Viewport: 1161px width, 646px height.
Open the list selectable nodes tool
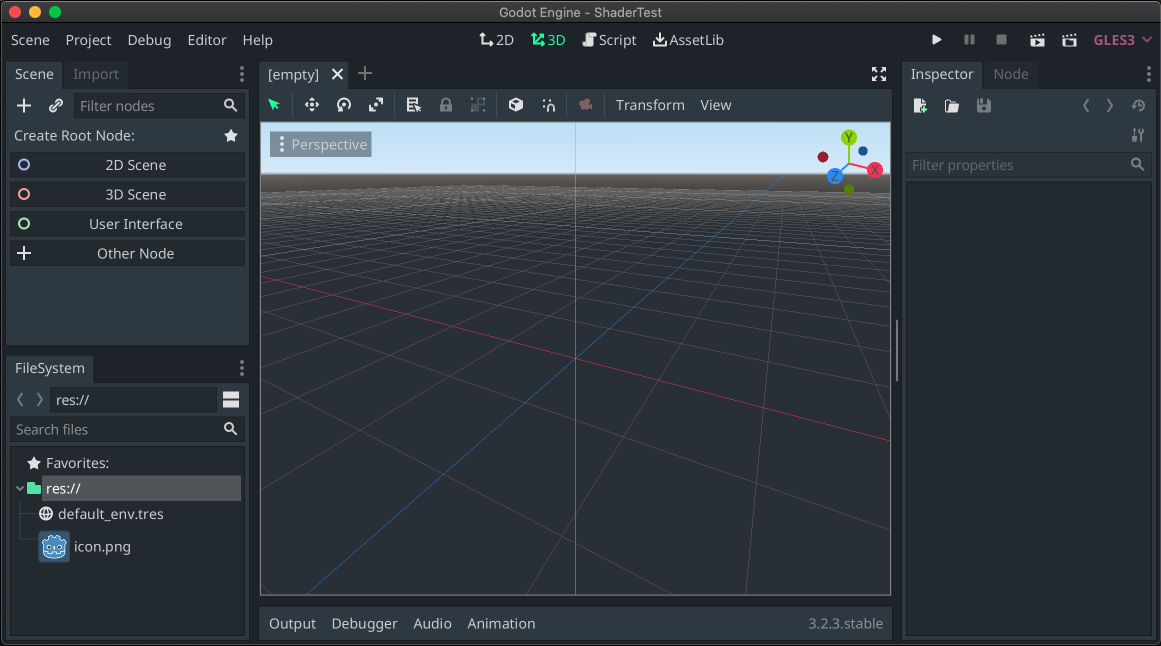pos(413,105)
